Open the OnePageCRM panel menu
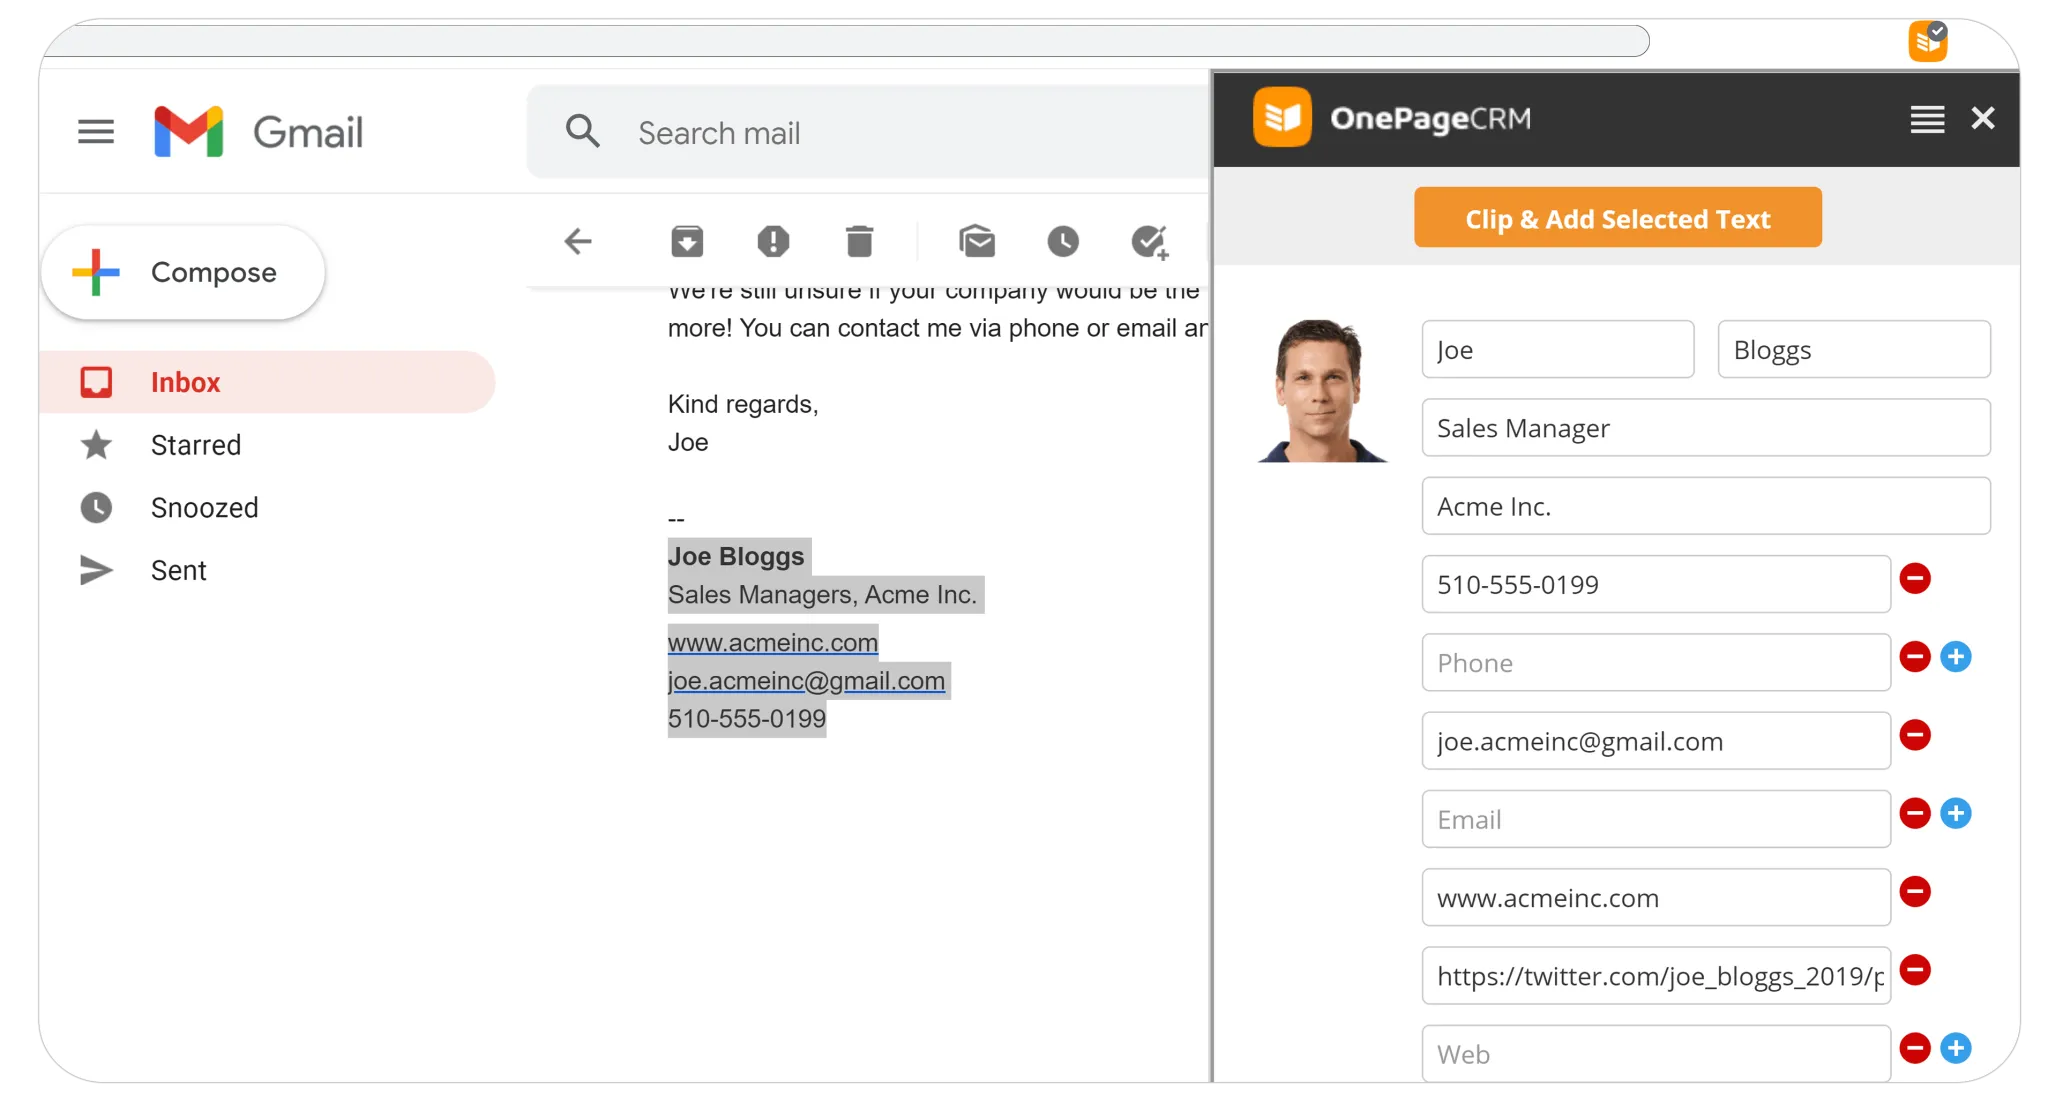The width and height of the screenshot is (2048, 1096). click(x=1927, y=119)
